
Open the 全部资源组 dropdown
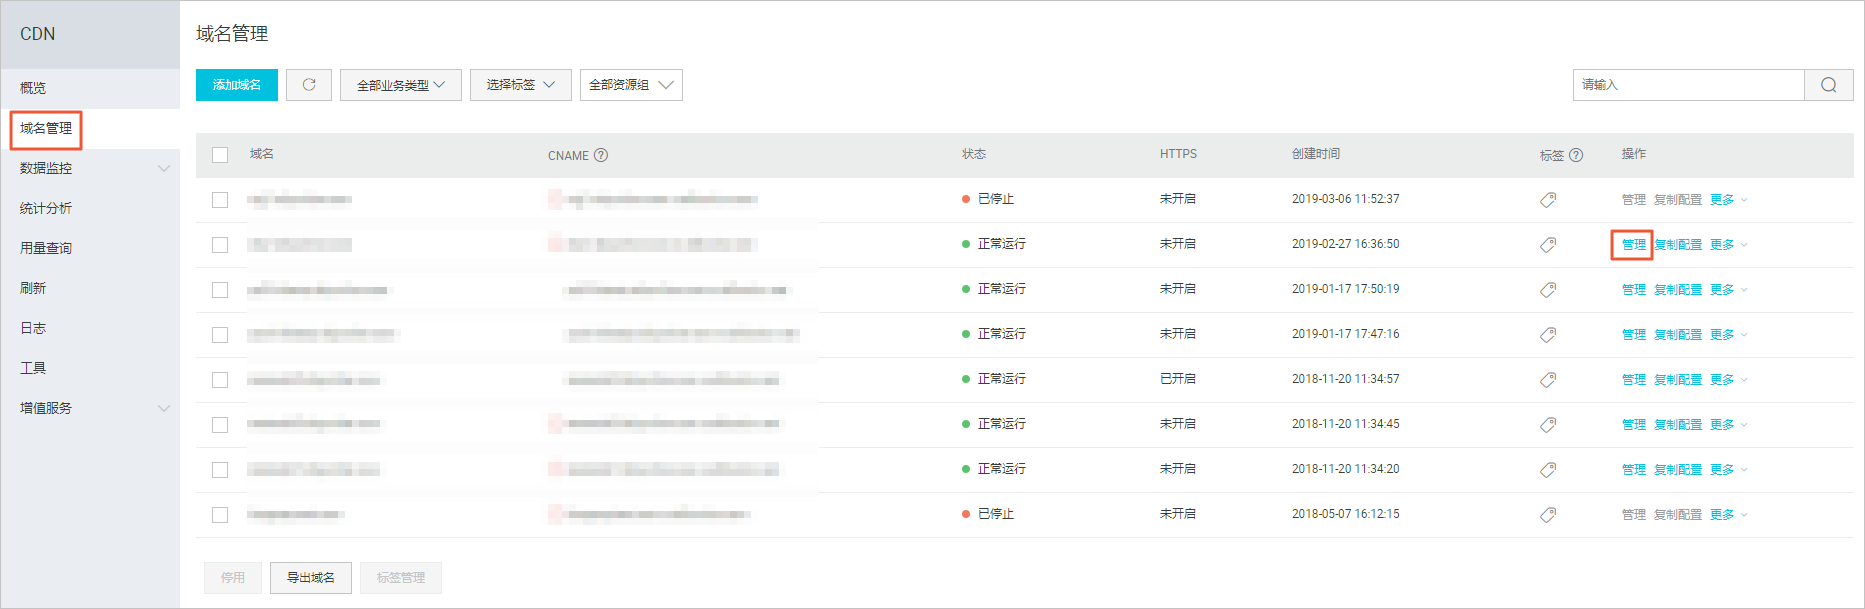point(631,85)
